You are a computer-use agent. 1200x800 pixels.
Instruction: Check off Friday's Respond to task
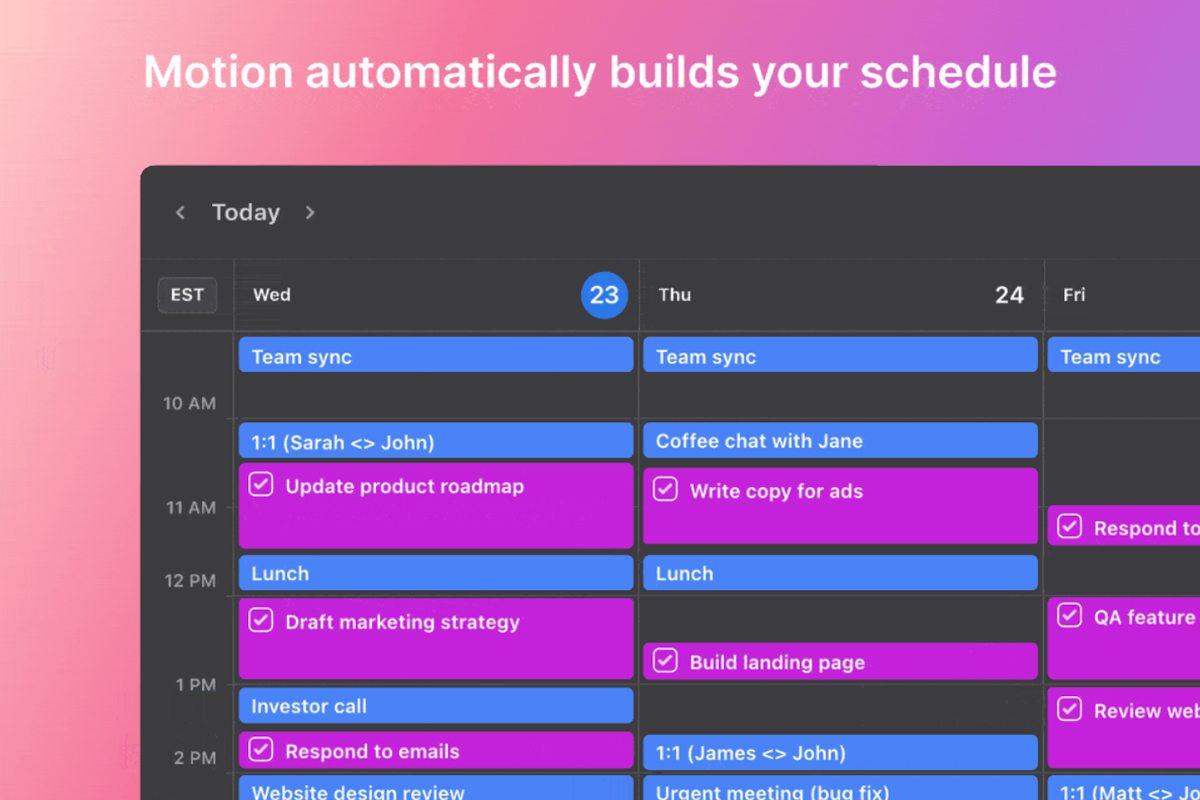click(1070, 525)
